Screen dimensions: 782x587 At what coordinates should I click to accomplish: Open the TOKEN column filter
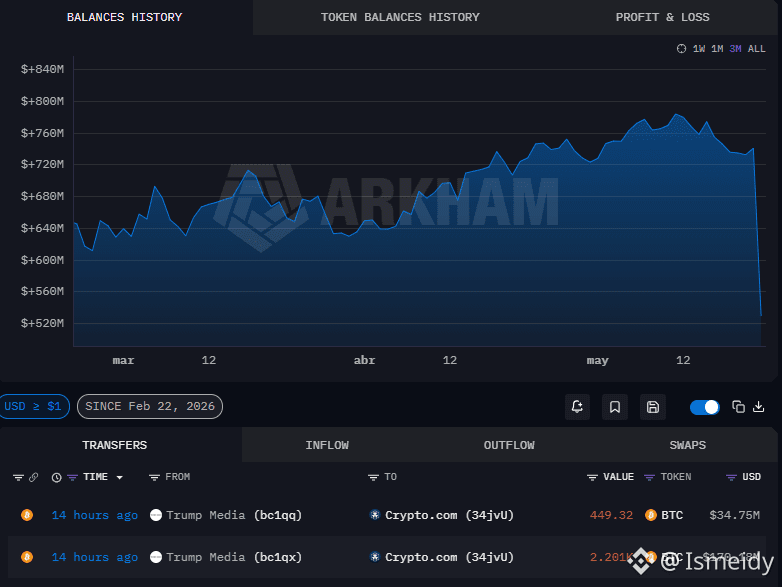[x=649, y=478]
